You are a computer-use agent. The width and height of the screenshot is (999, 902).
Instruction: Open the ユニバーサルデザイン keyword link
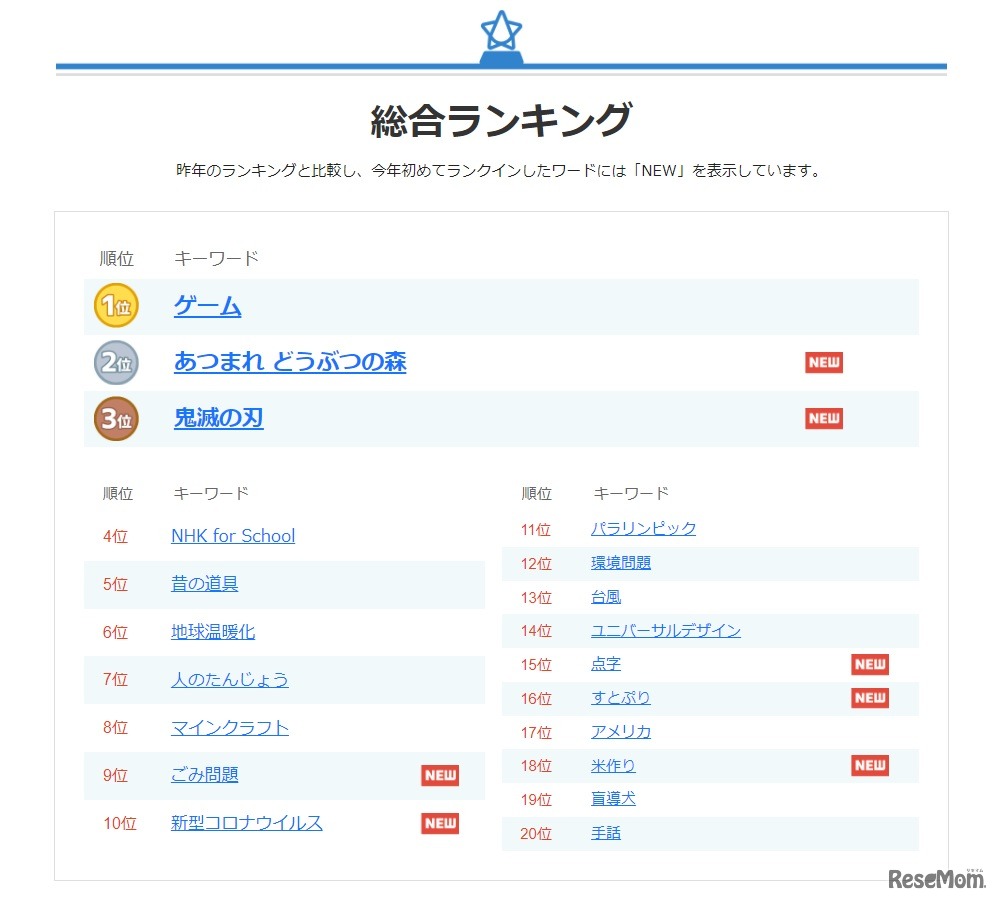666,631
